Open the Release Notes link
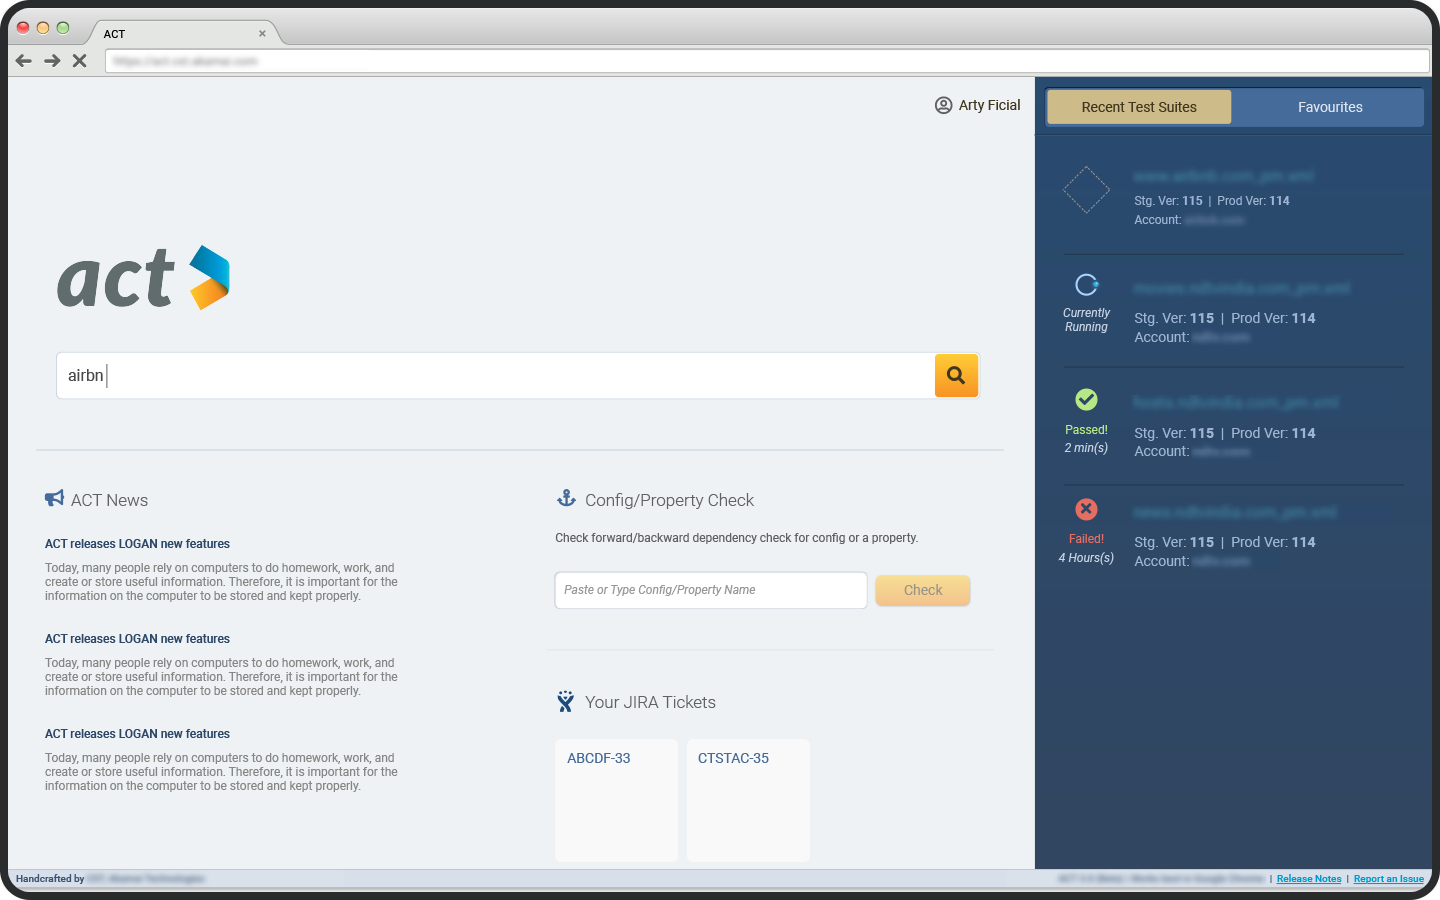The height and width of the screenshot is (900, 1440). click(x=1308, y=879)
